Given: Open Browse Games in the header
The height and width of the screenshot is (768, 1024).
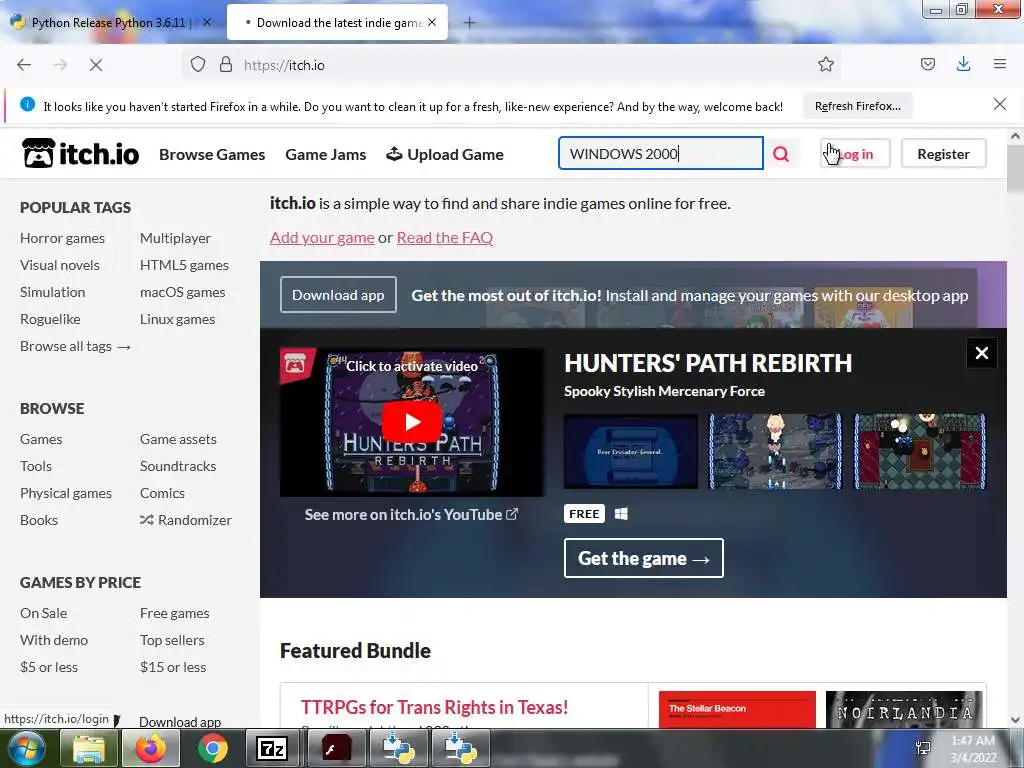Looking at the screenshot, I should tap(212, 155).
